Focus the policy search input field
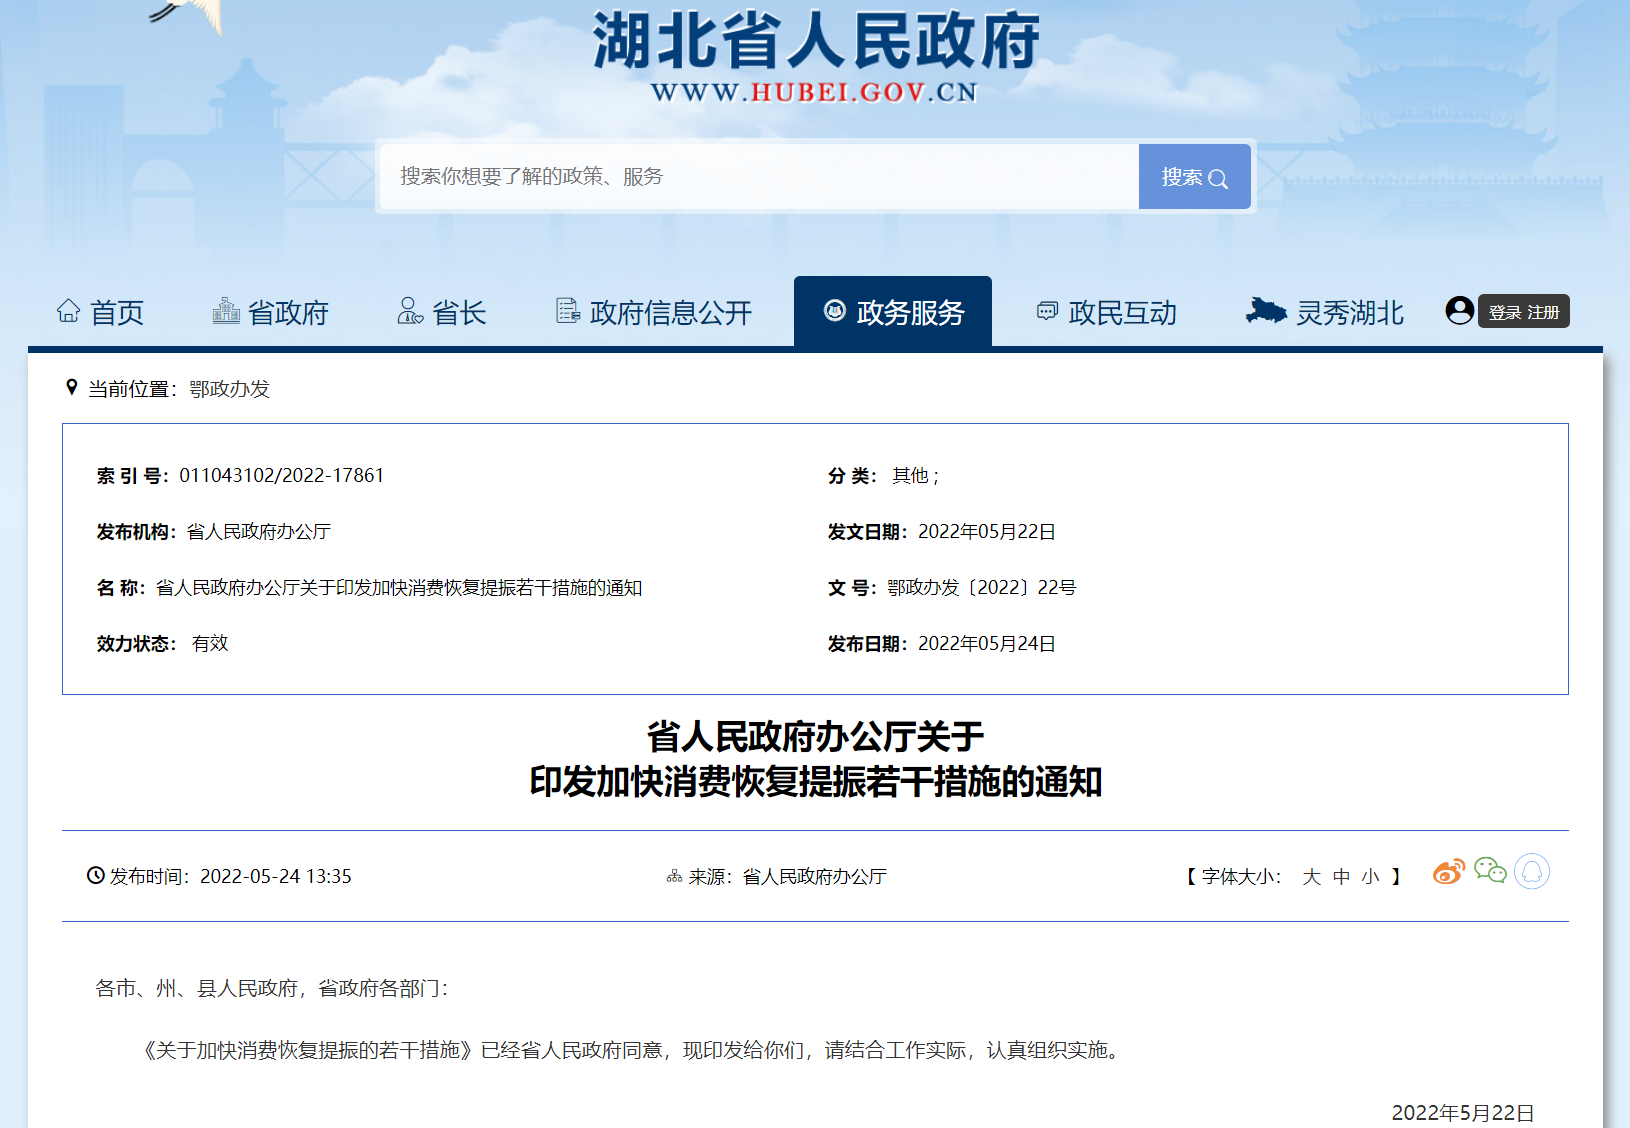The width and height of the screenshot is (1630, 1128). (758, 177)
